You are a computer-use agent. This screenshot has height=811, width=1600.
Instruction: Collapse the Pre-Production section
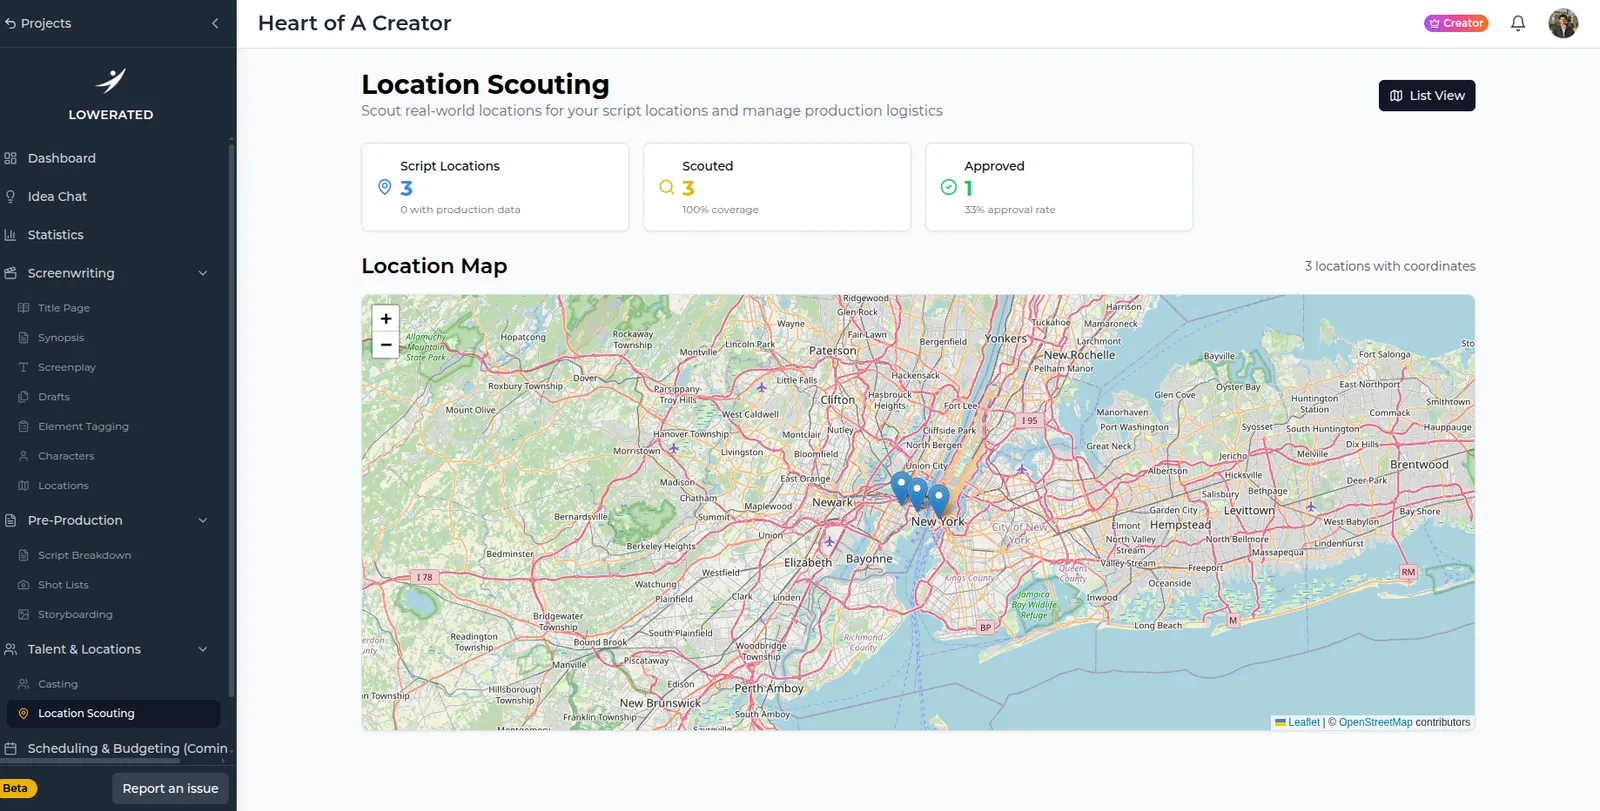tap(203, 520)
